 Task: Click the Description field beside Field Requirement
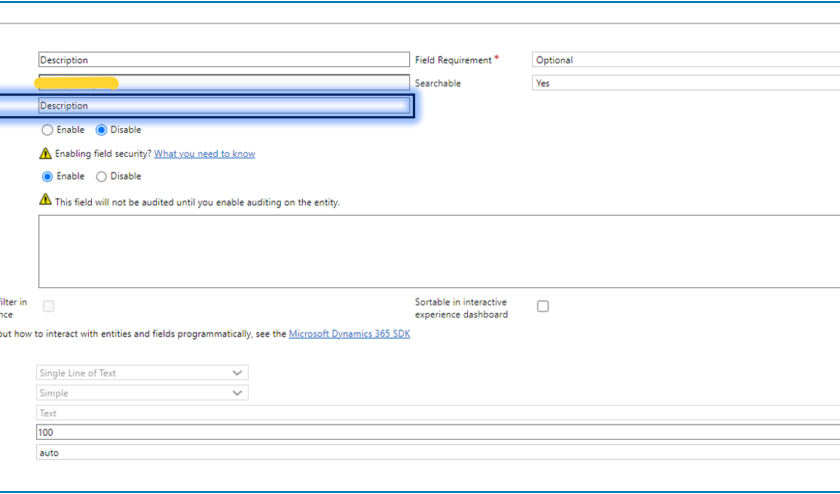[223, 60]
